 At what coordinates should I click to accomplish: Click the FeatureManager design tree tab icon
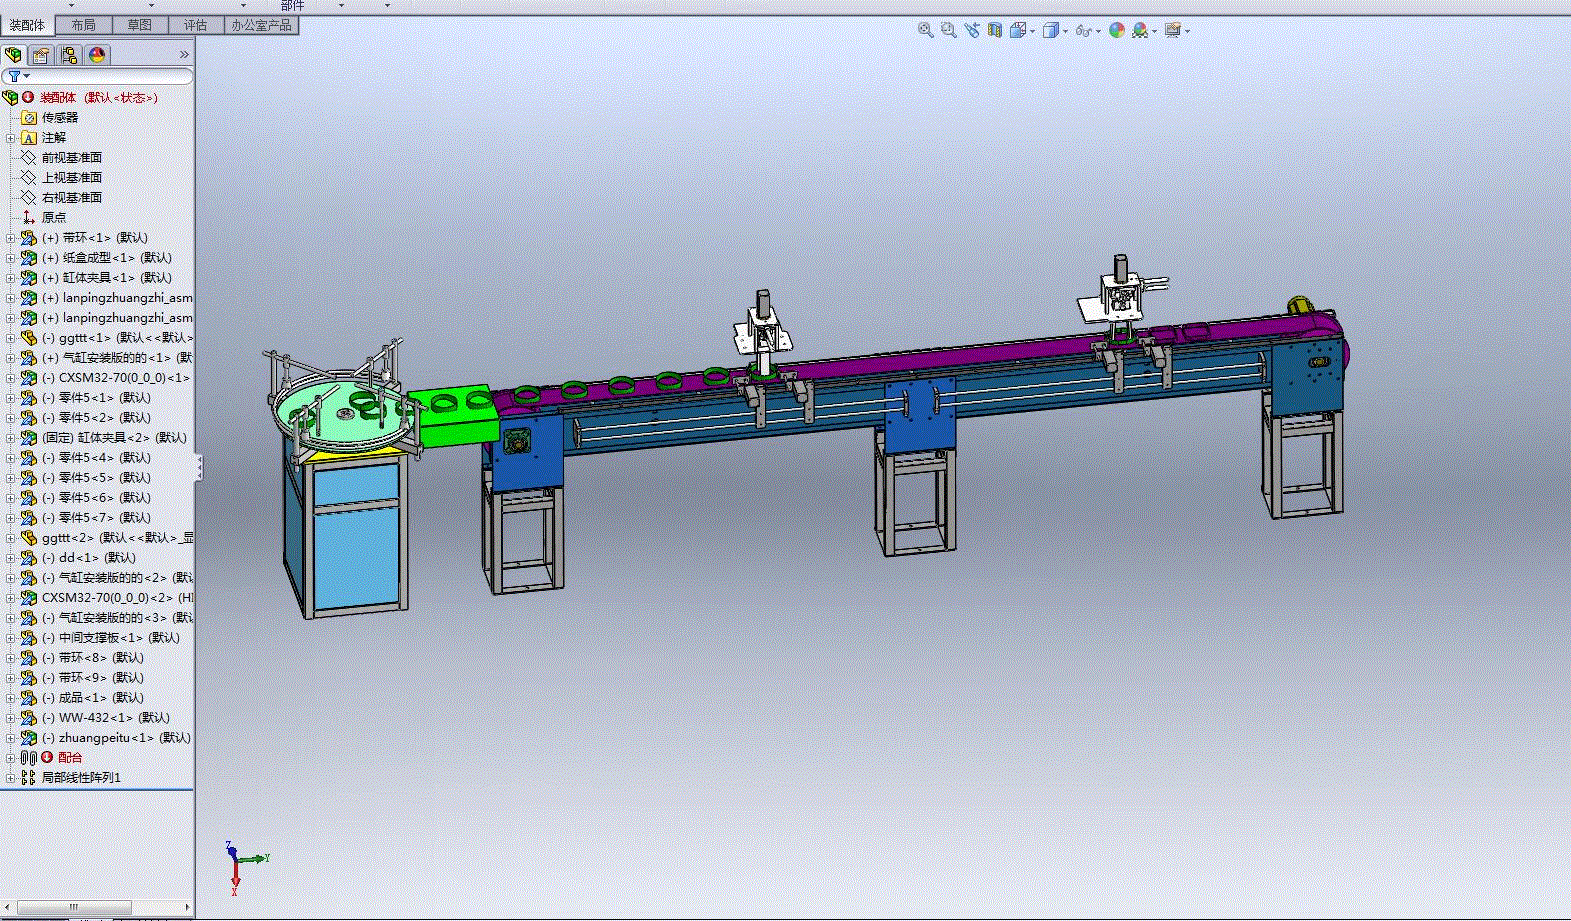tap(13, 55)
